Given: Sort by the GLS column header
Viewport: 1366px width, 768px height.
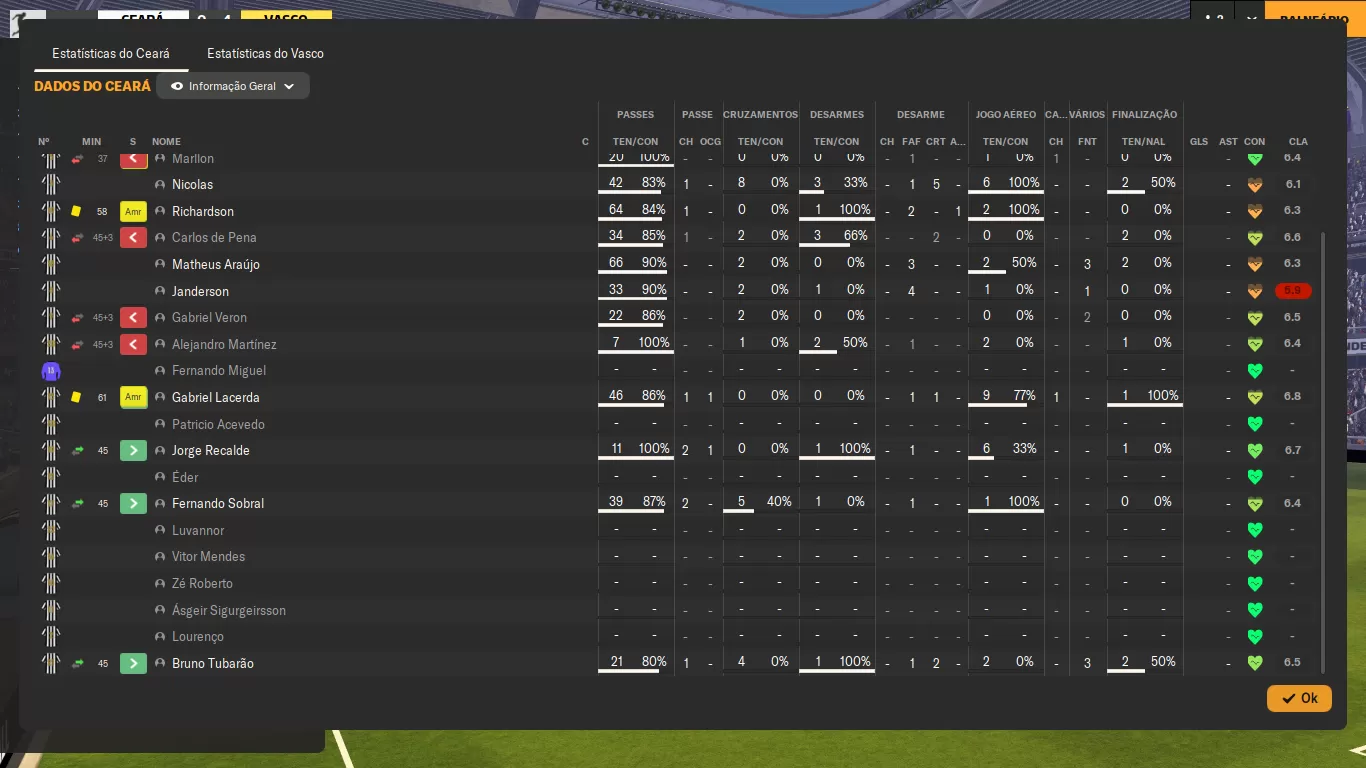Looking at the screenshot, I should pos(1199,142).
